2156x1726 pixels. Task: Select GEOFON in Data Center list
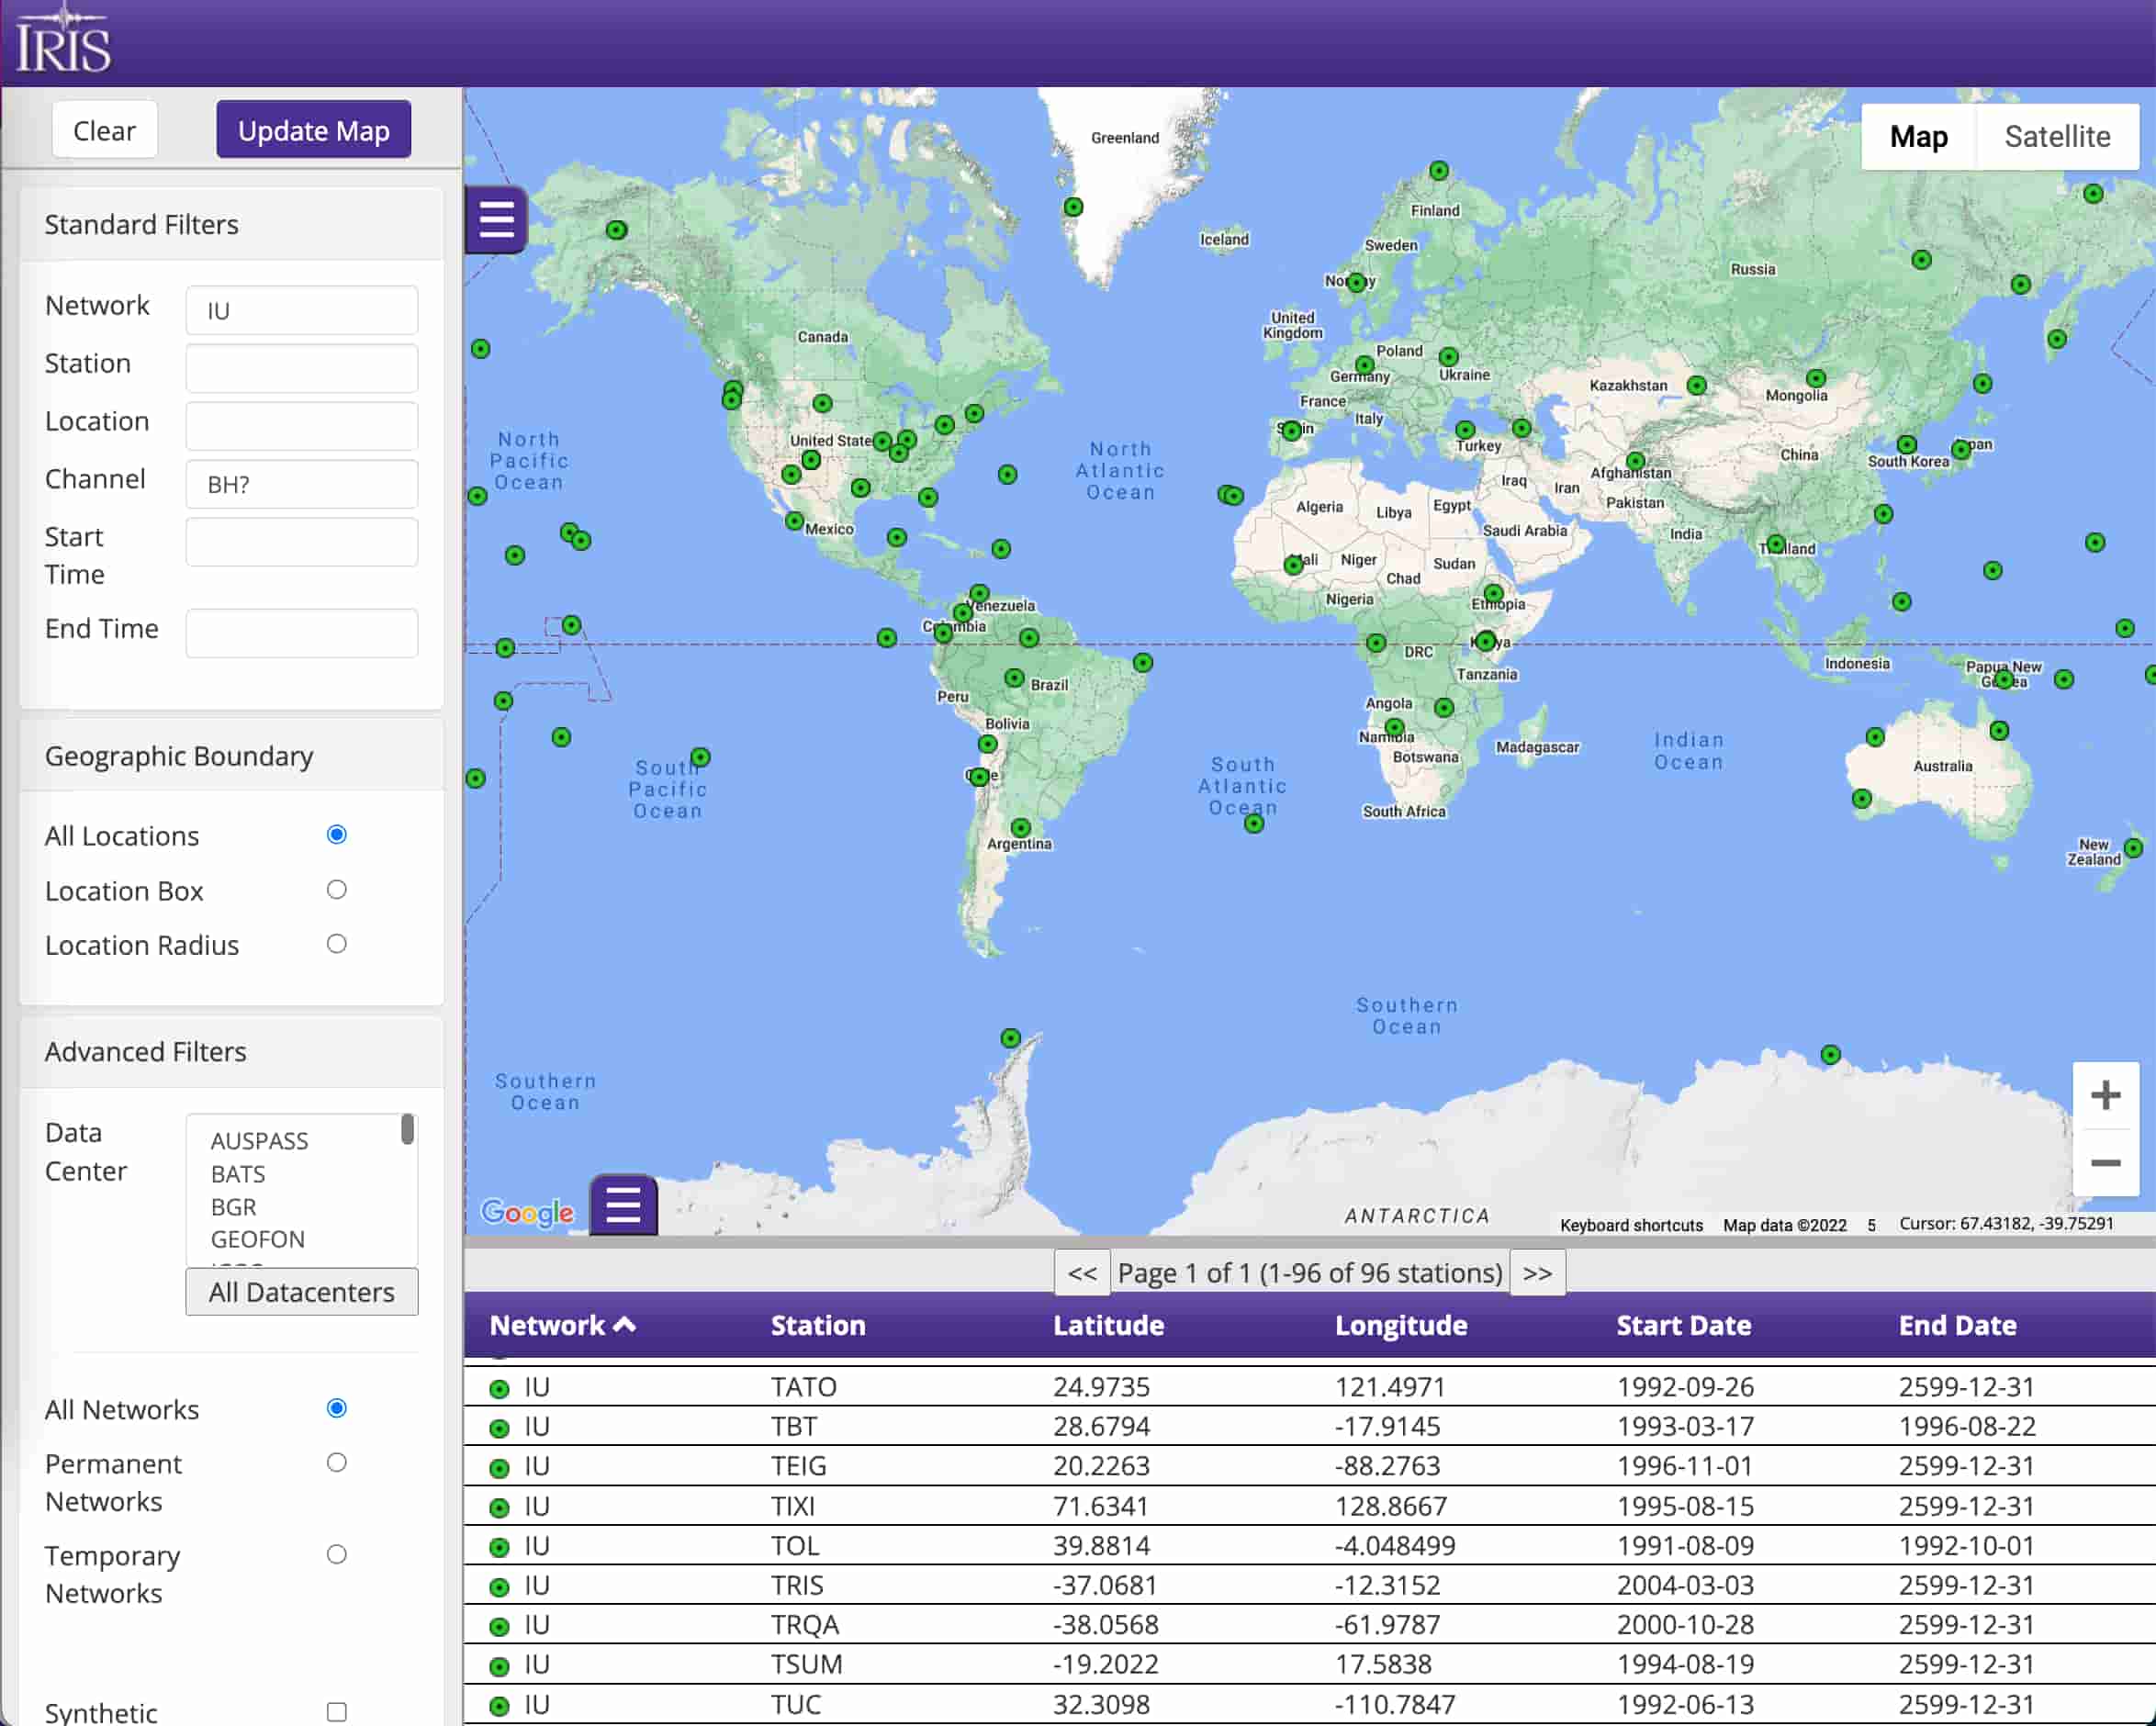[257, 1239]
